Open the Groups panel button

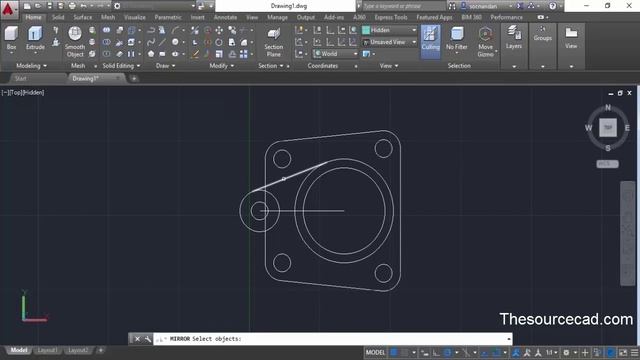click(x=542, y=34)
